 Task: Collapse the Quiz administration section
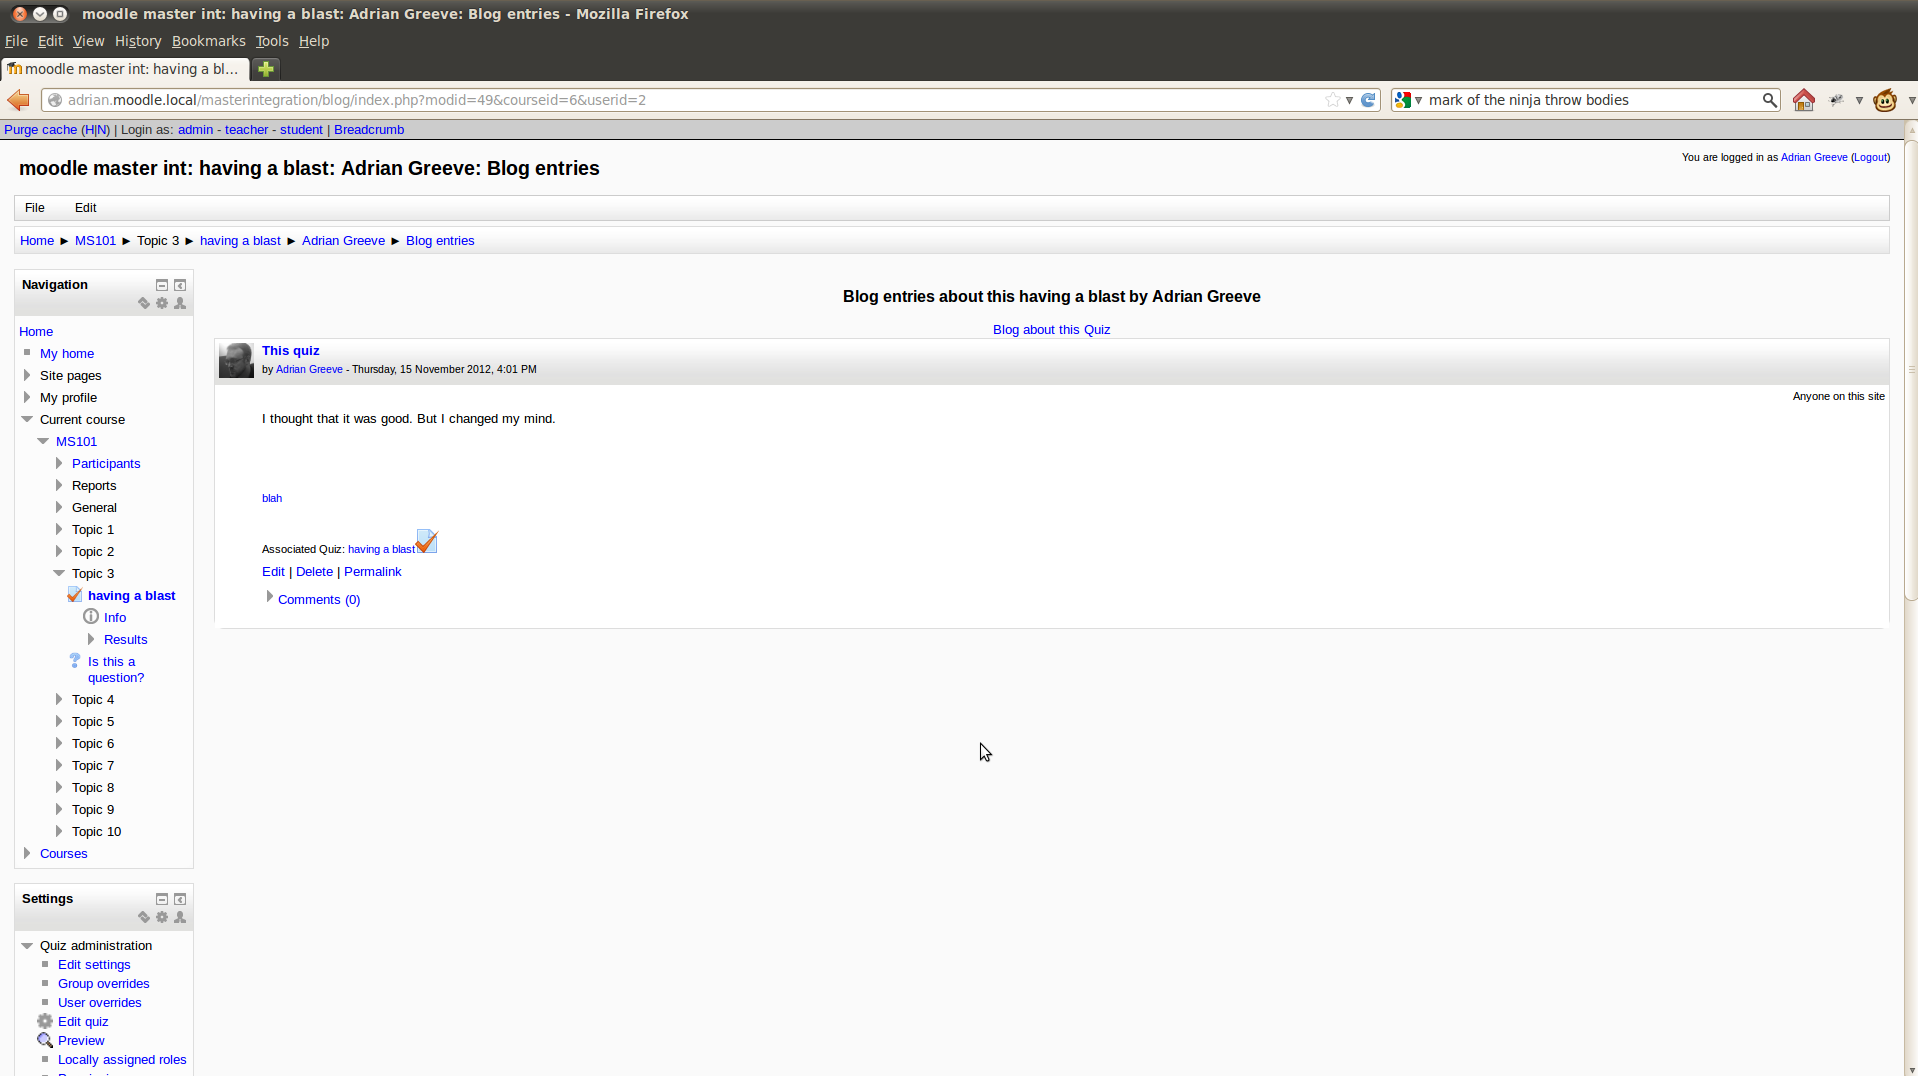pyautogui.click(x=27, y=946)
